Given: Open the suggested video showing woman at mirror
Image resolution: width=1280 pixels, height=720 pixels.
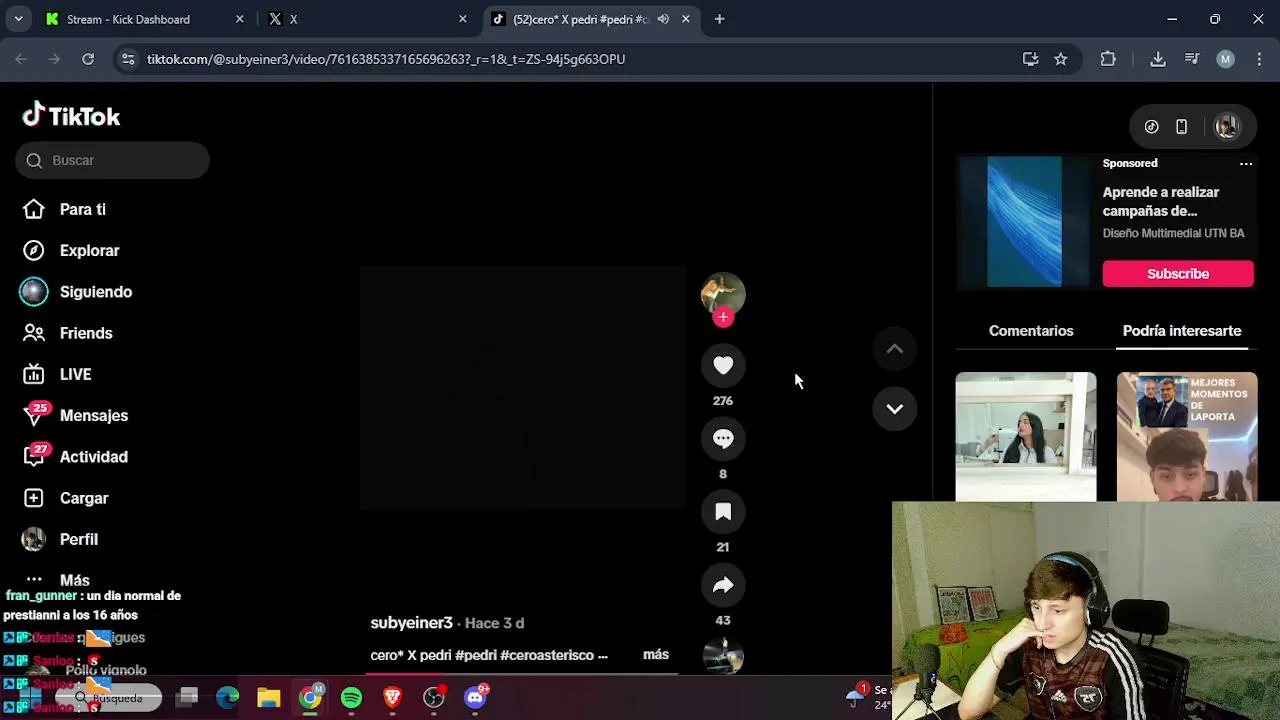Looking at the screenshot, I should coord(1026,436).
